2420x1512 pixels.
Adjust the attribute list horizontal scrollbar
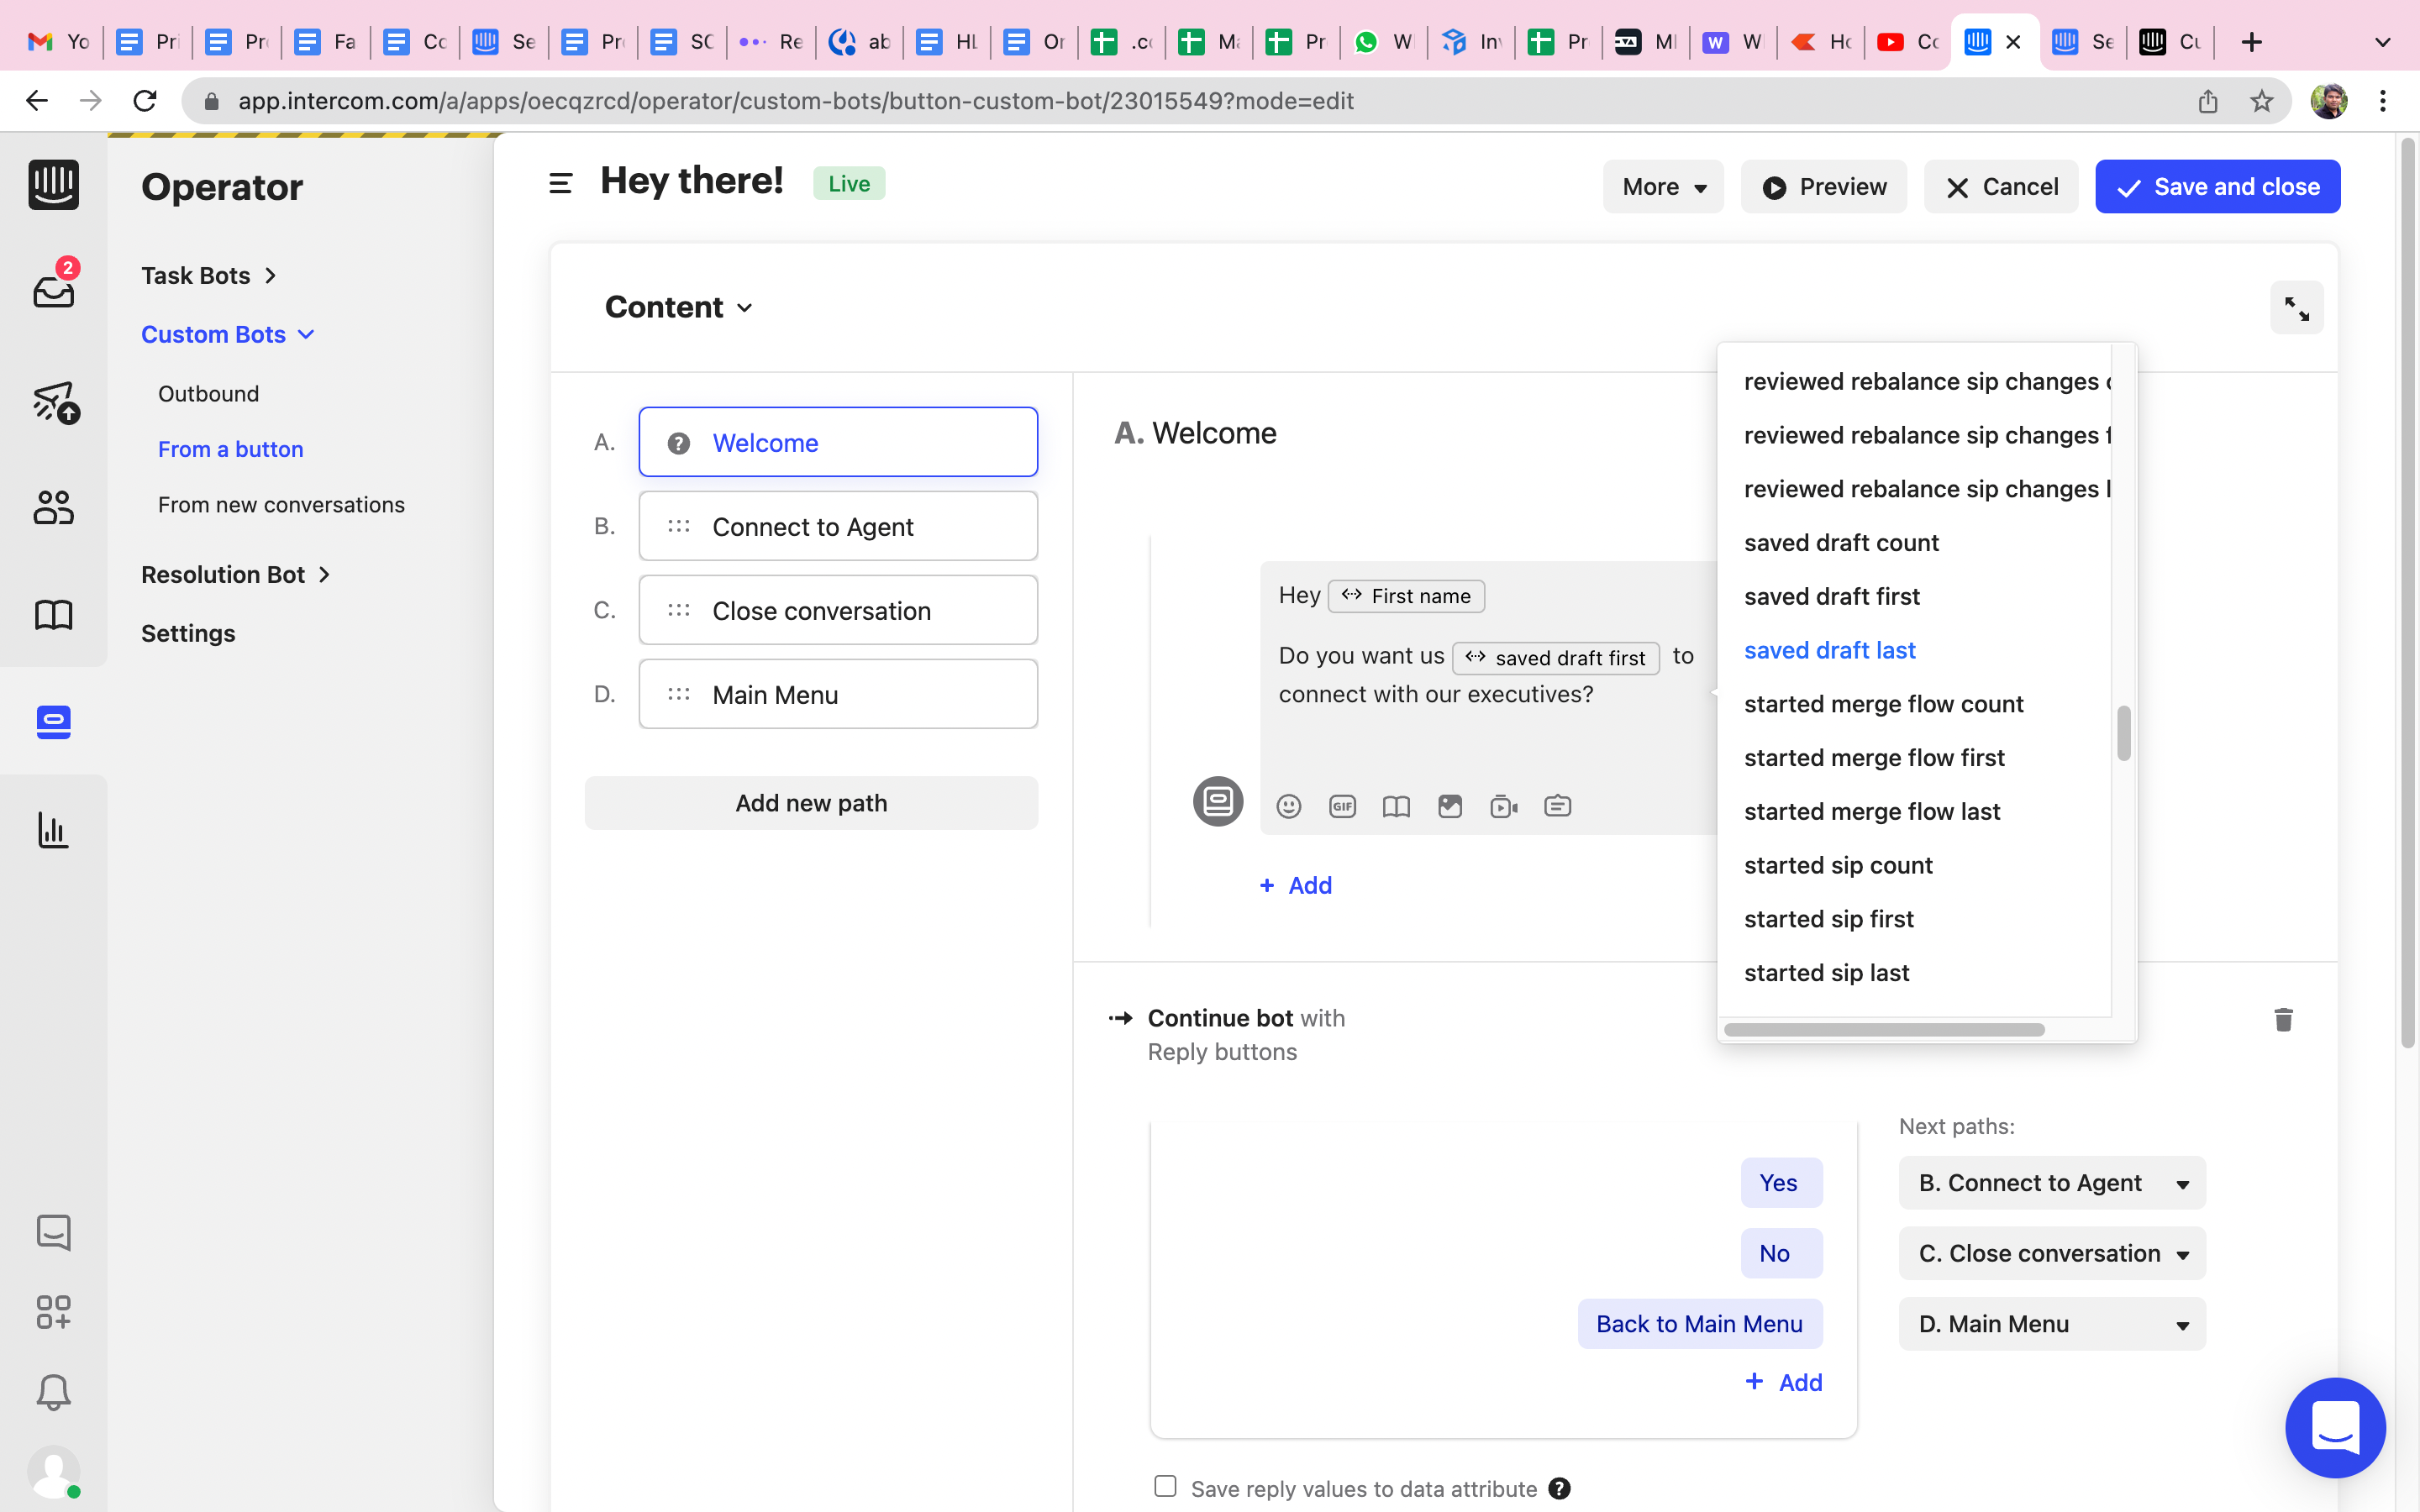click(x=1884, y=1029)
